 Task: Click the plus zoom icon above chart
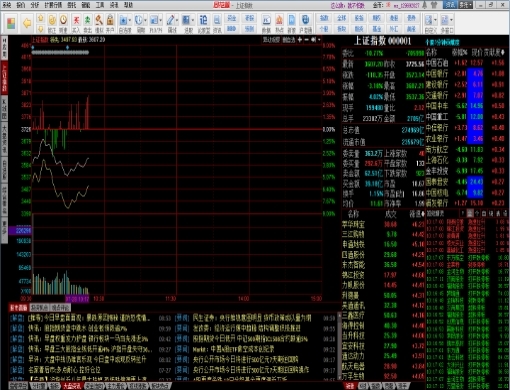coord(300,40)
